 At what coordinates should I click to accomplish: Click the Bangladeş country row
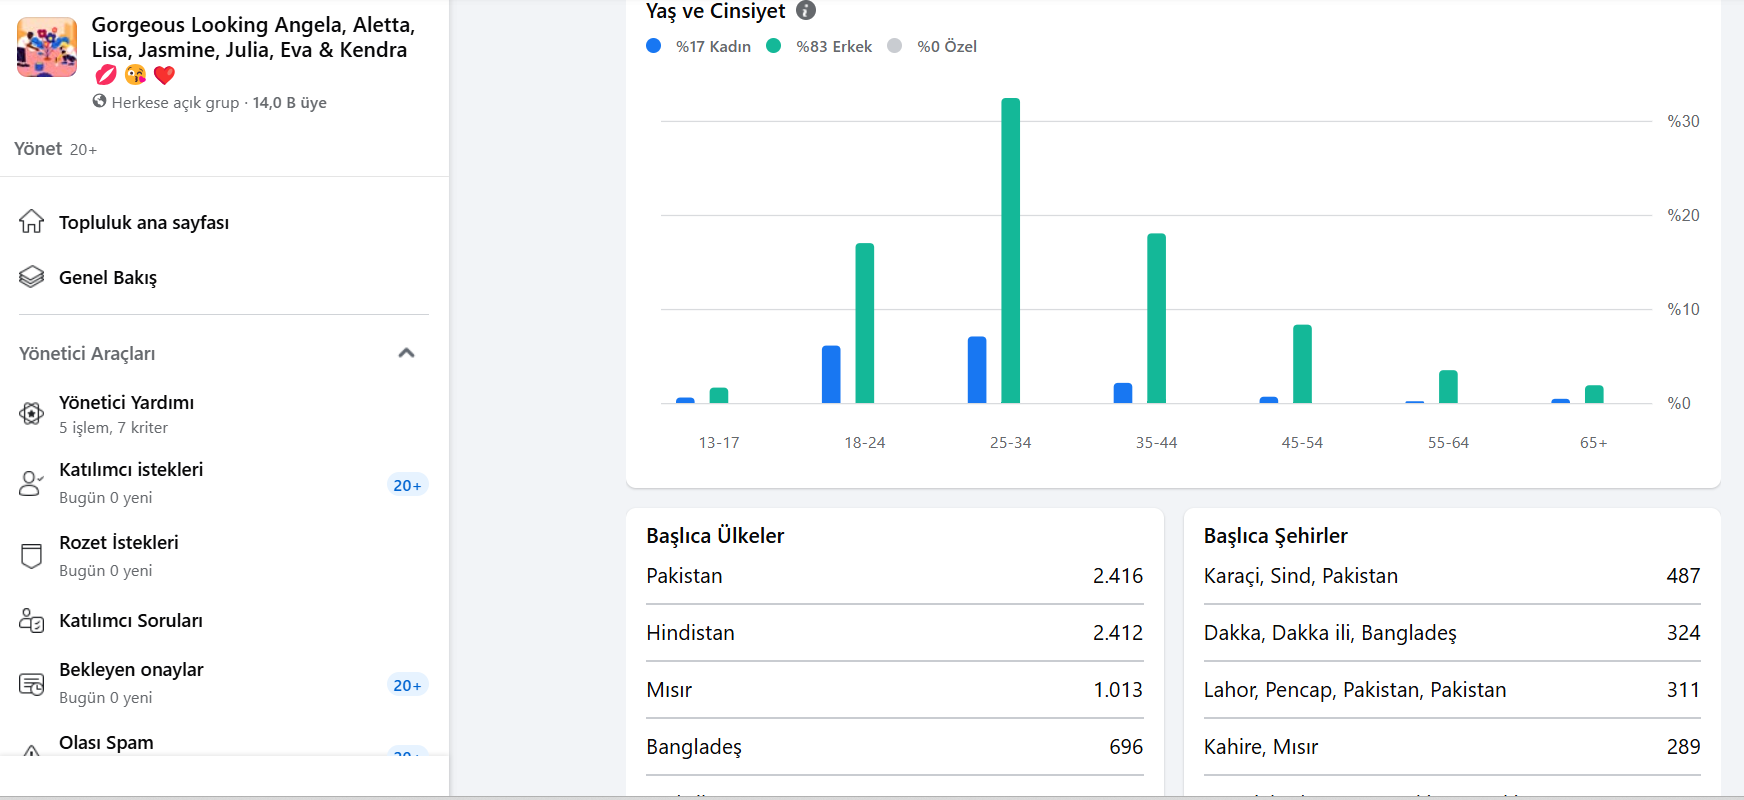point(895,747)
